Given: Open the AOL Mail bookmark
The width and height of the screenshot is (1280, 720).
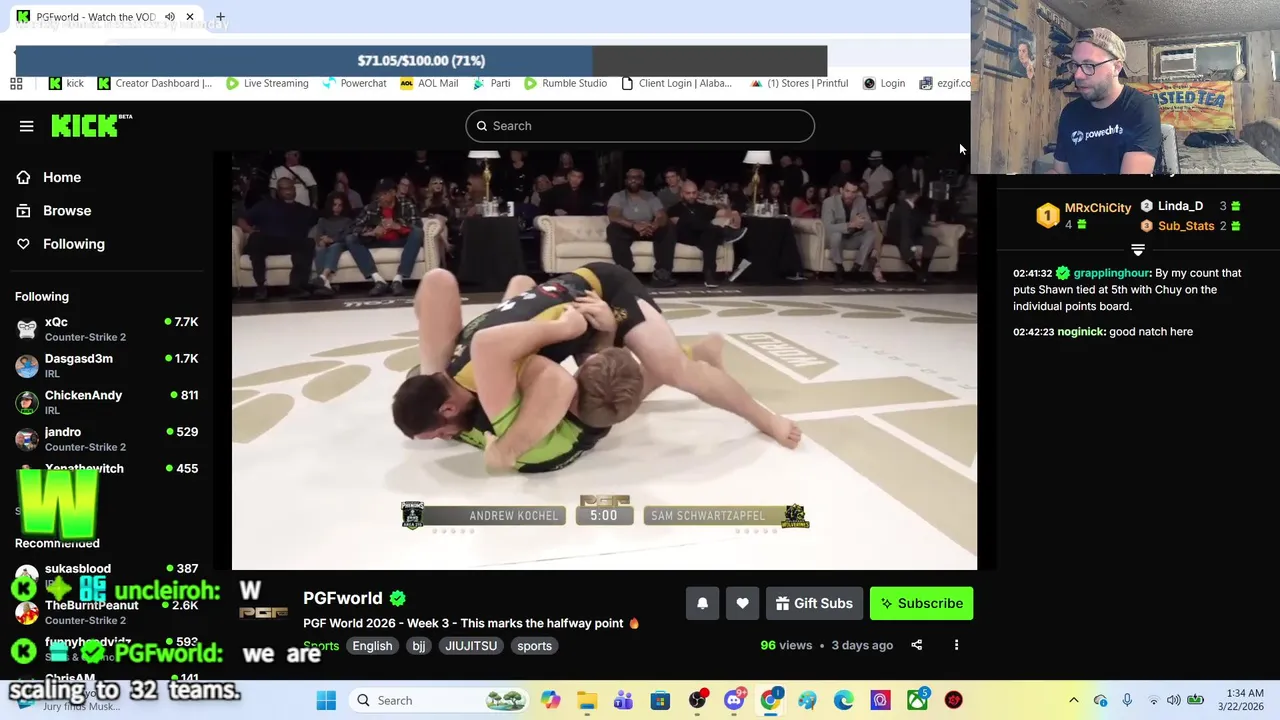Looking at the screenshot, I should pyautogui.click(x=429, y=83).
